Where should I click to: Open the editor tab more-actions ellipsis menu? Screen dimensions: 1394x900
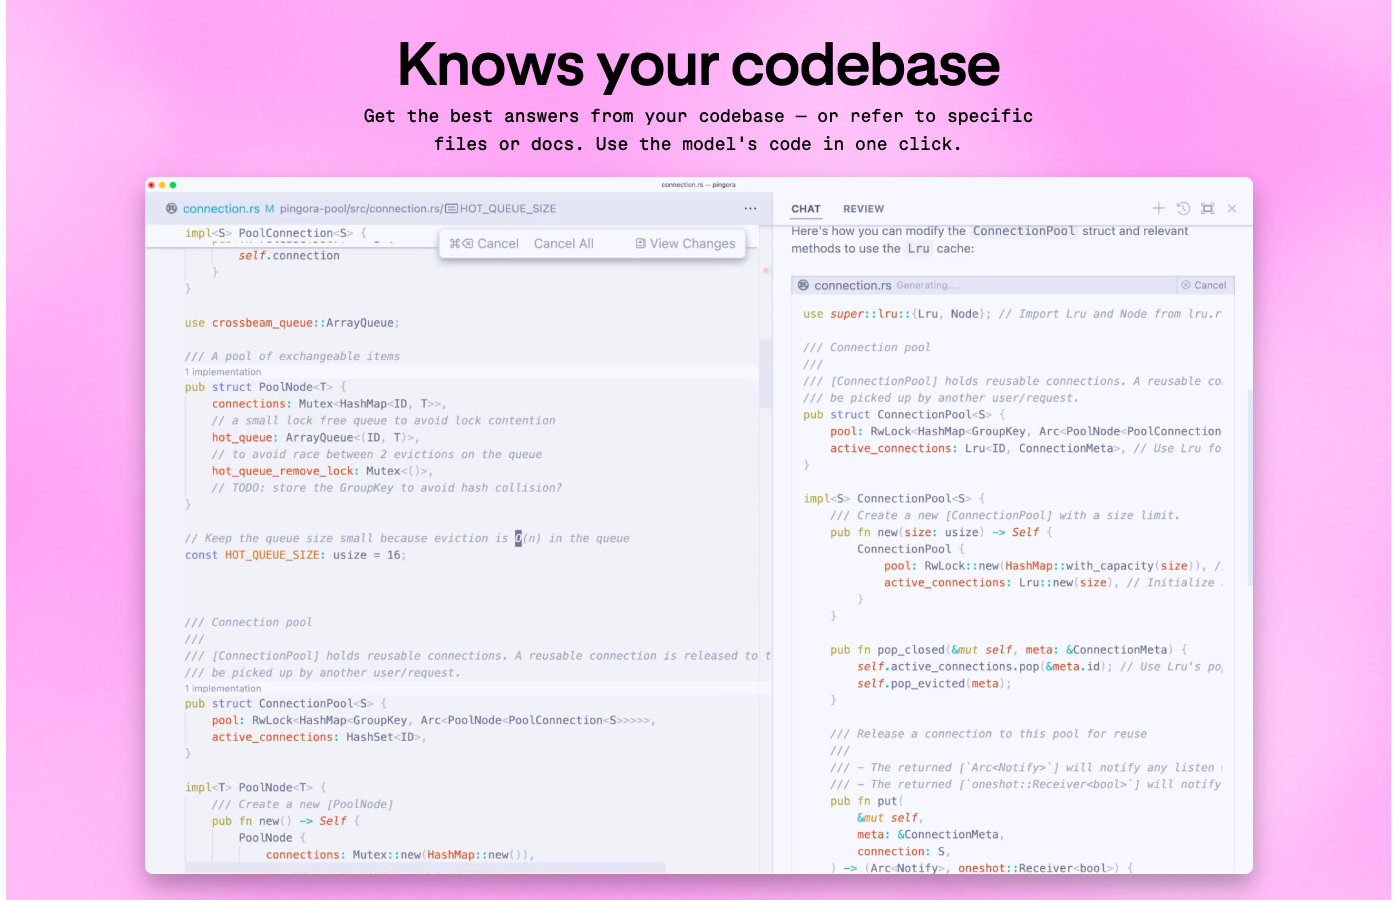pos(750,208)
